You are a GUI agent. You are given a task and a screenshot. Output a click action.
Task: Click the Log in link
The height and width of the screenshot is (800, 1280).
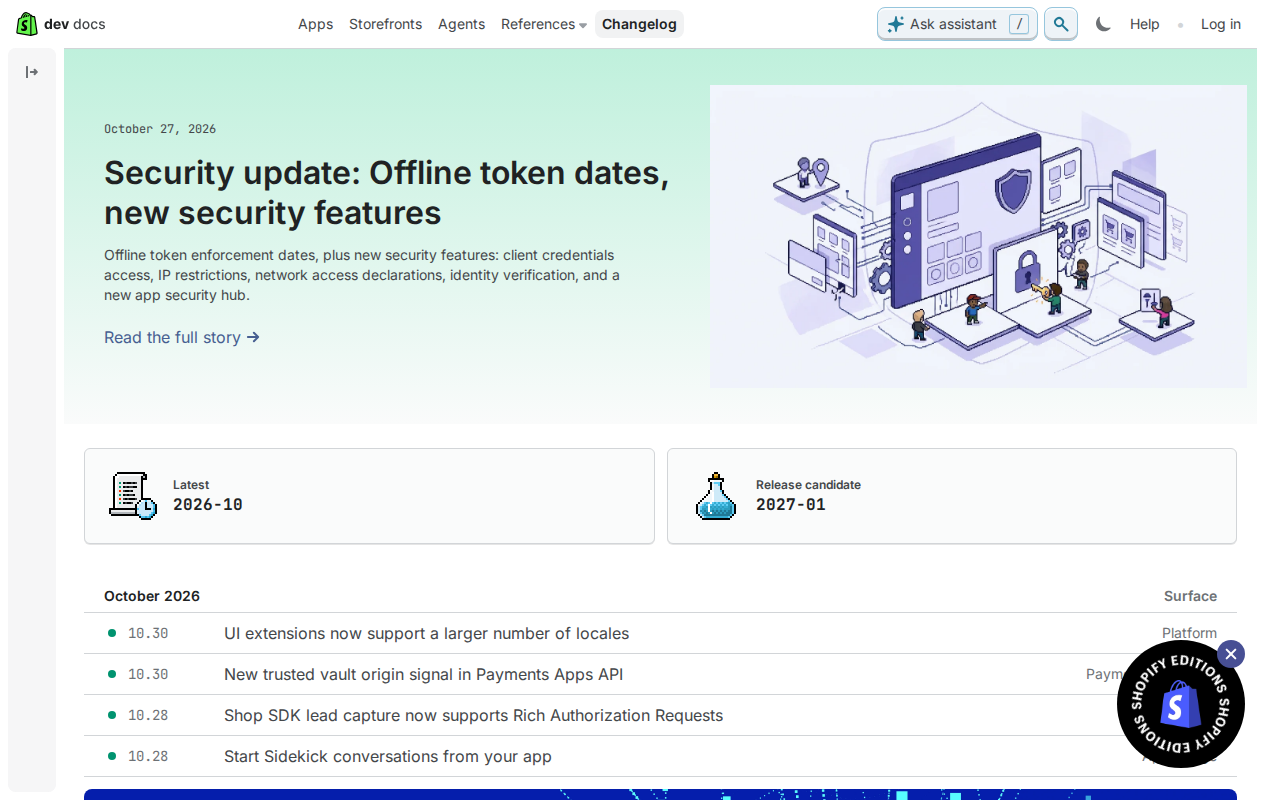point(1221,24)
